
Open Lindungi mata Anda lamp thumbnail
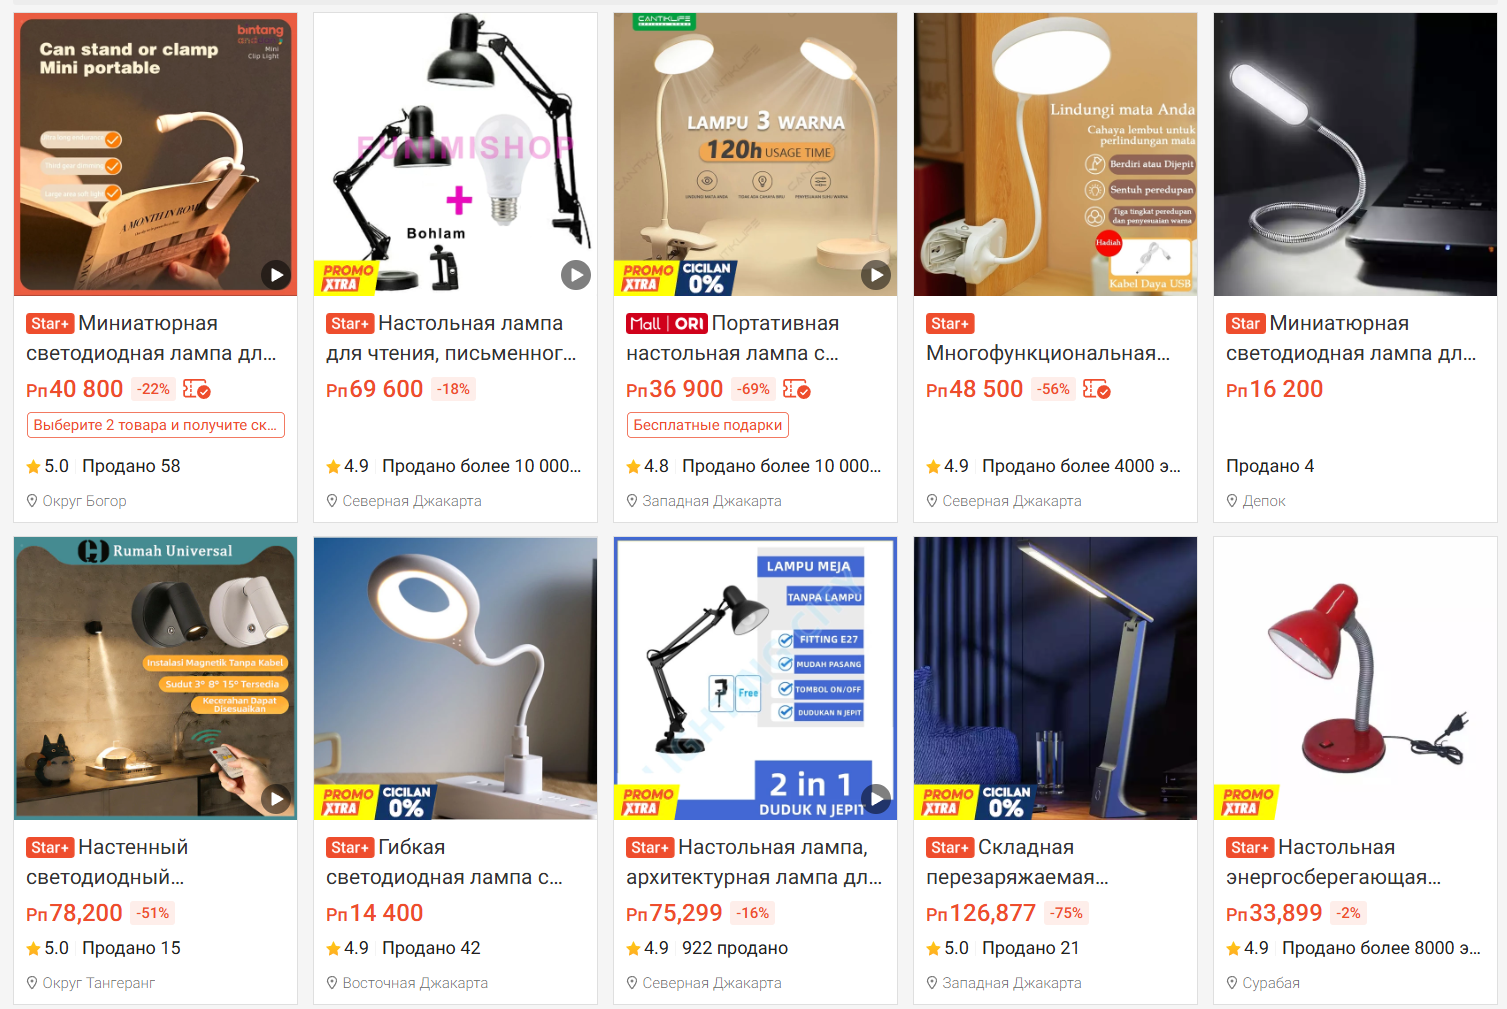click(1055, 154)
